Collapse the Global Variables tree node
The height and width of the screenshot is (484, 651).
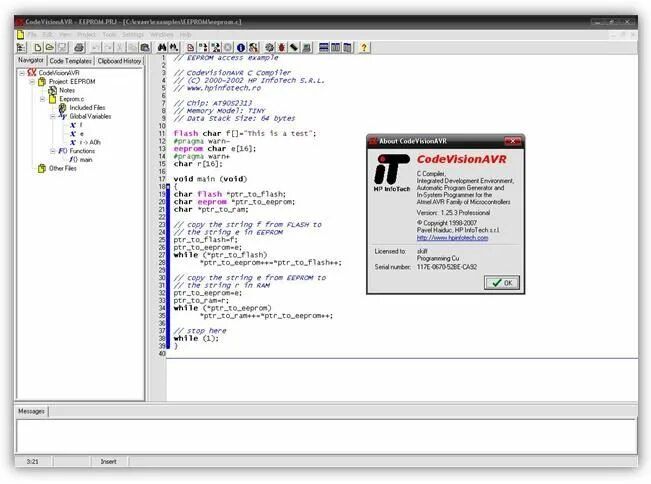[53, 117]
